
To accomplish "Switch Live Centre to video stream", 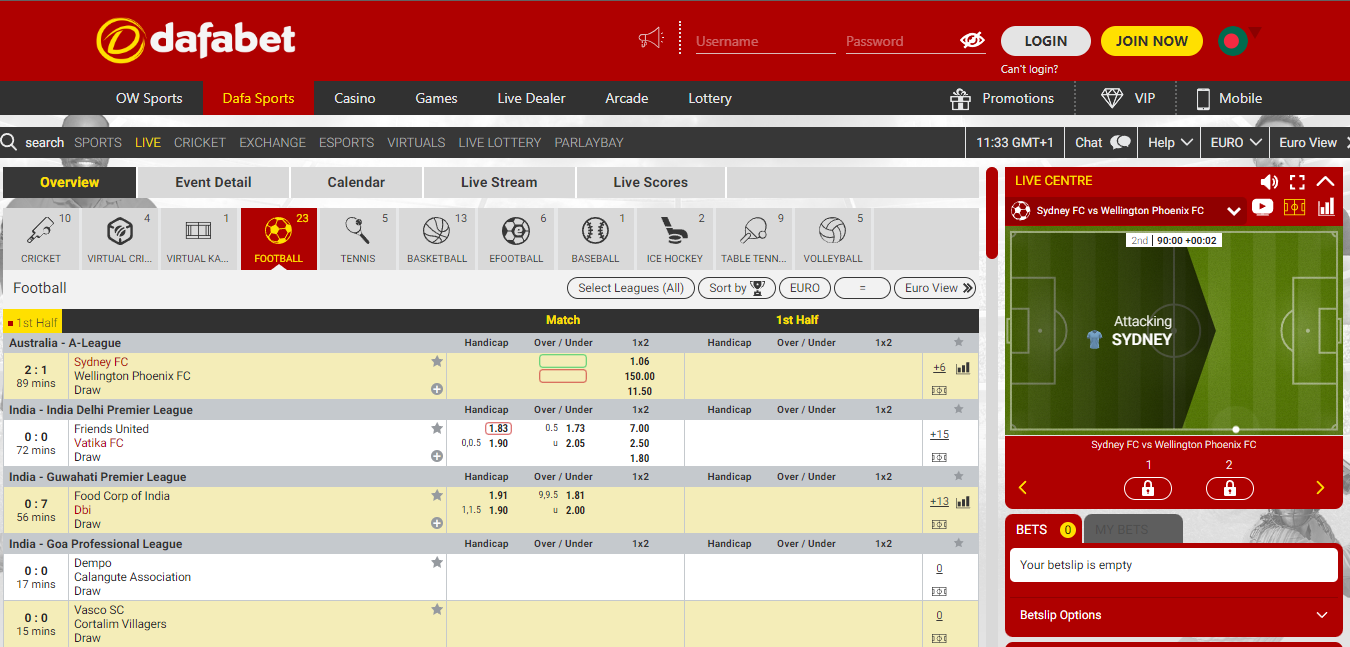I will (1262, 208).
